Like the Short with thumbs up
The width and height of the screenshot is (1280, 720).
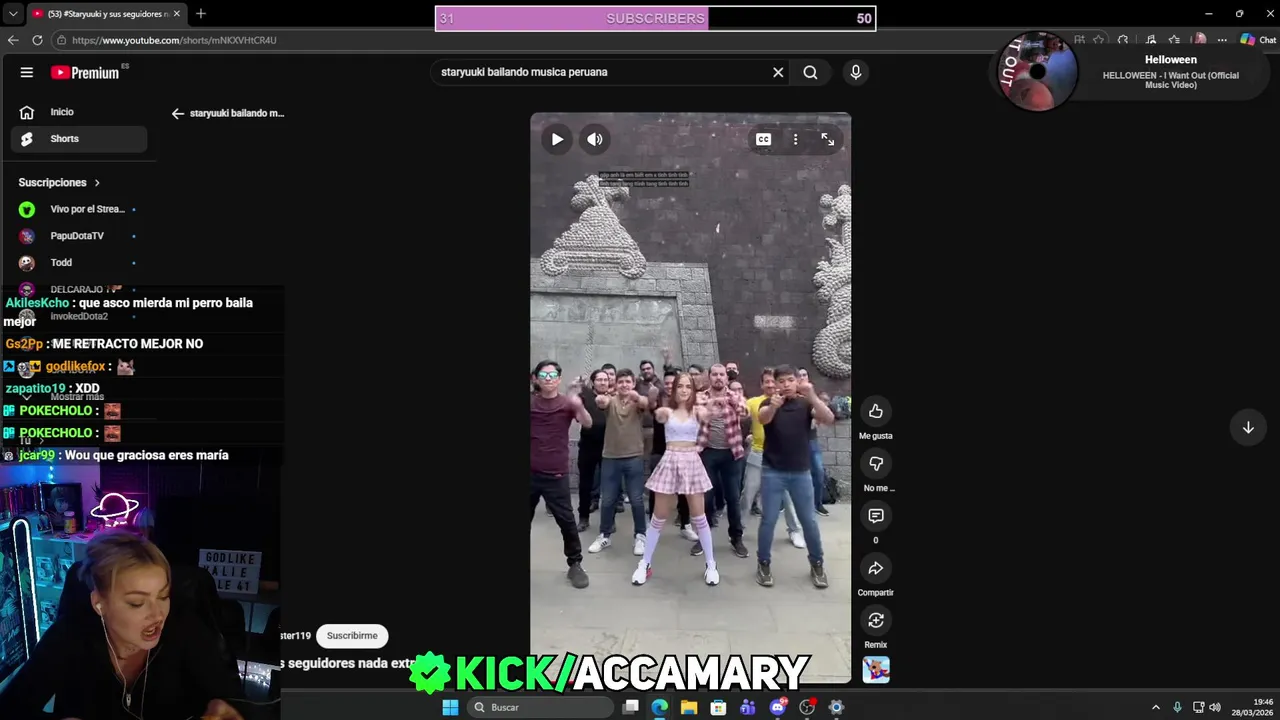pos(876,411)
